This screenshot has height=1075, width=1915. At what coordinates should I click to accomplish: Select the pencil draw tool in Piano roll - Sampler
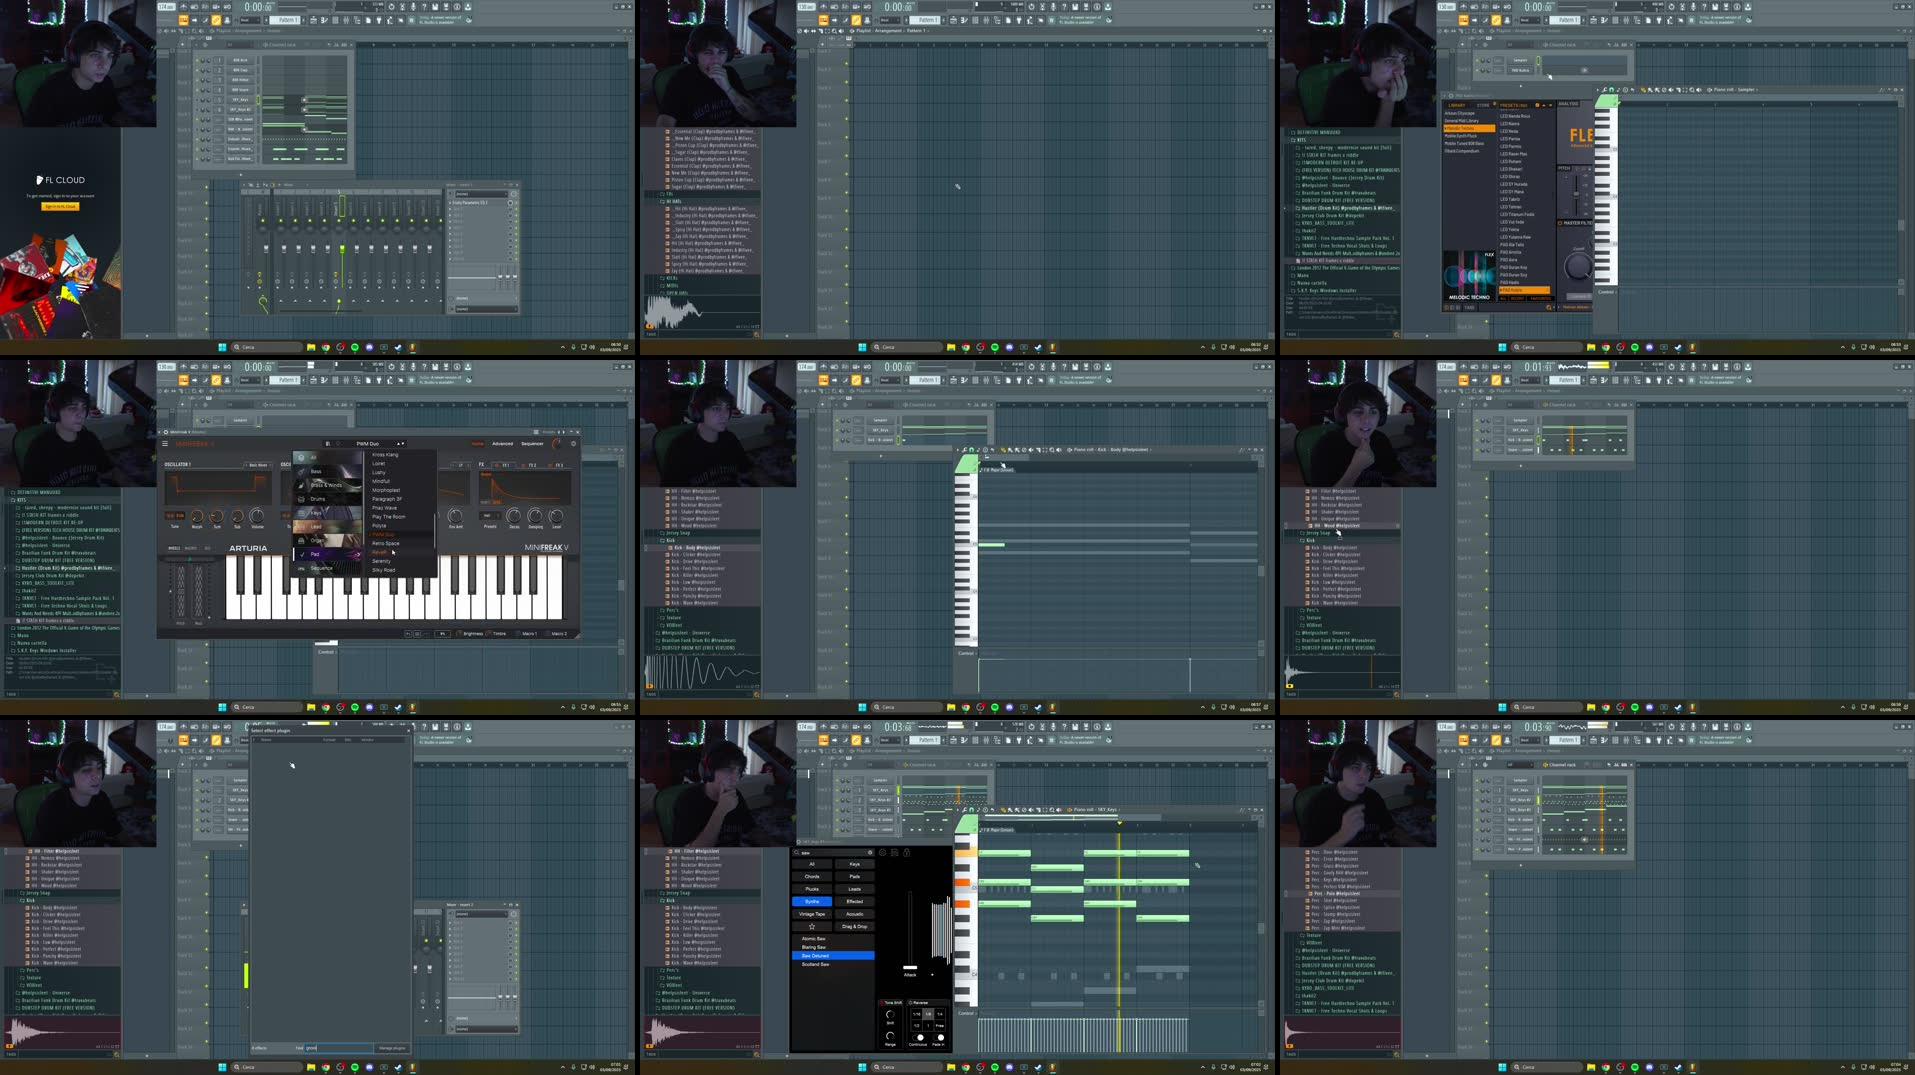(1644, 90)
